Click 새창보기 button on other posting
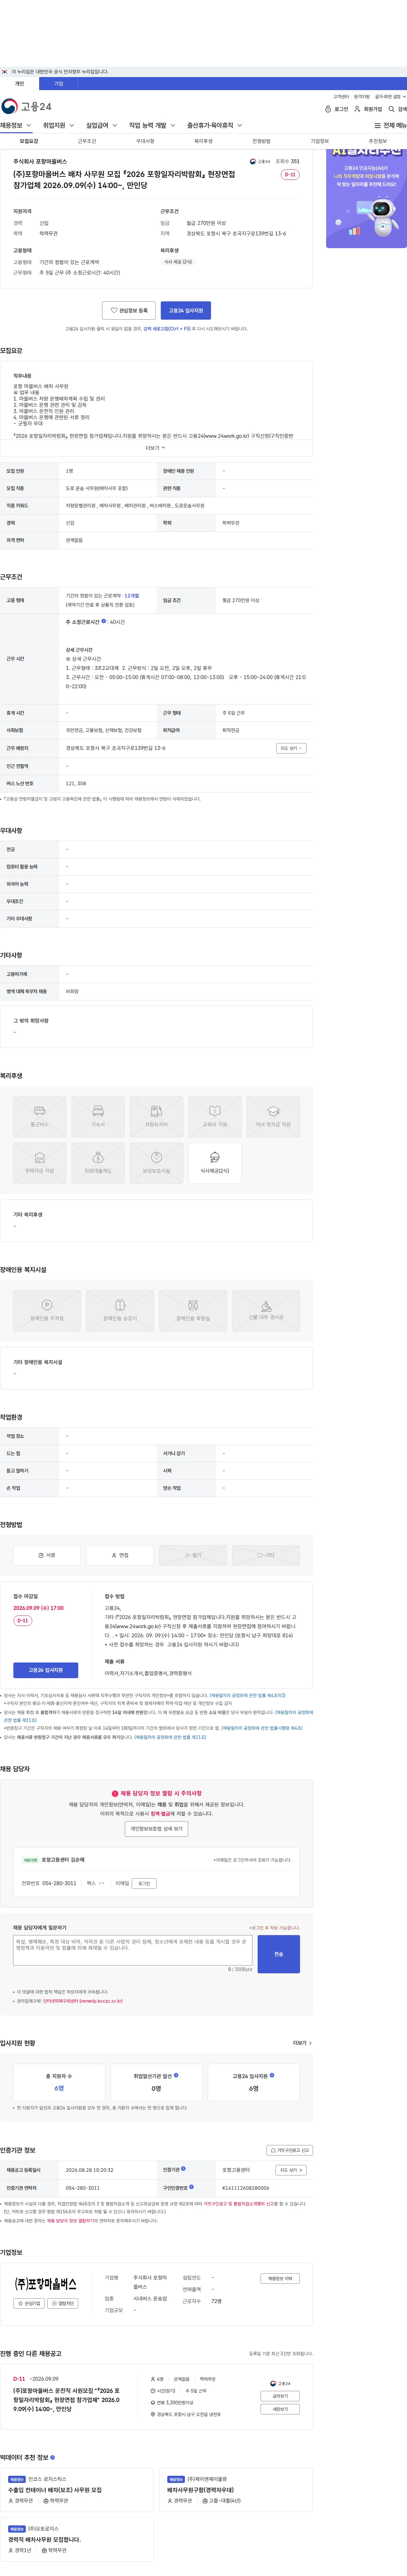Viewport: 407px width, 2576px height. point(280,2409)
